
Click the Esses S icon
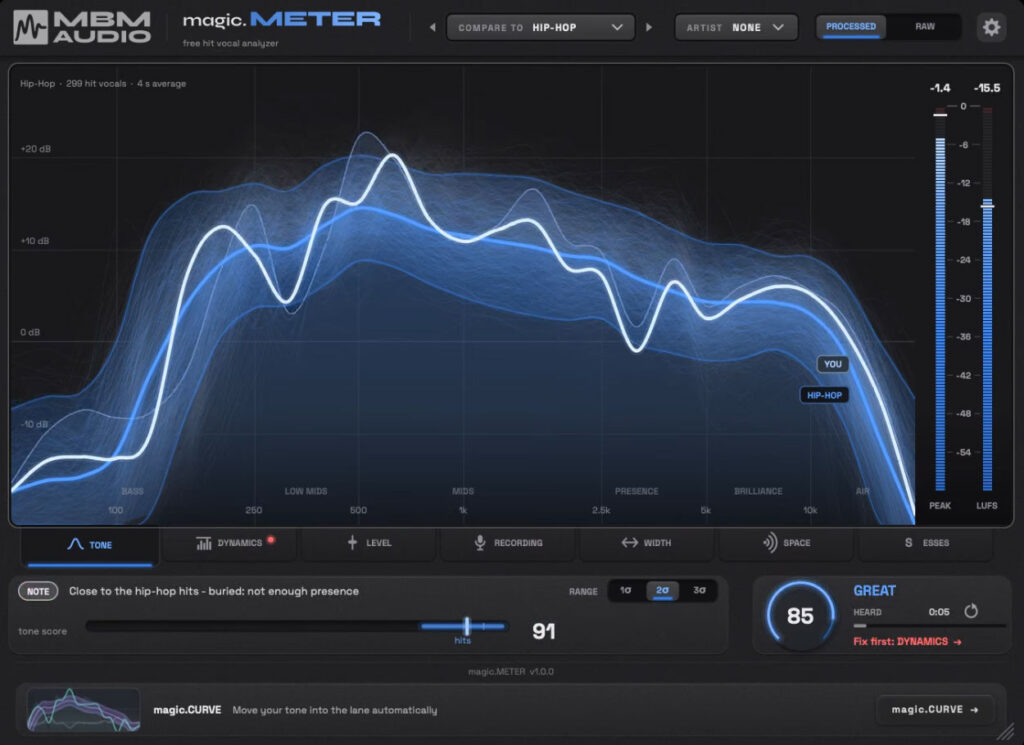point(908,543)
